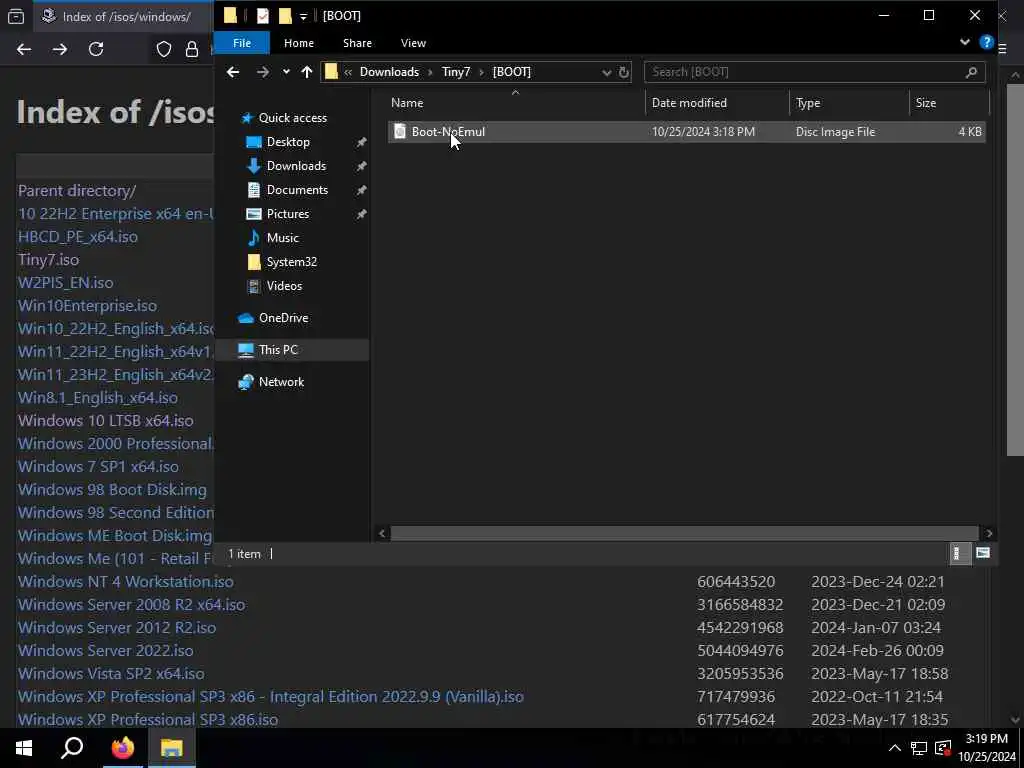
Task: Open the Home ribbon tab
Action: click(299, 43)
